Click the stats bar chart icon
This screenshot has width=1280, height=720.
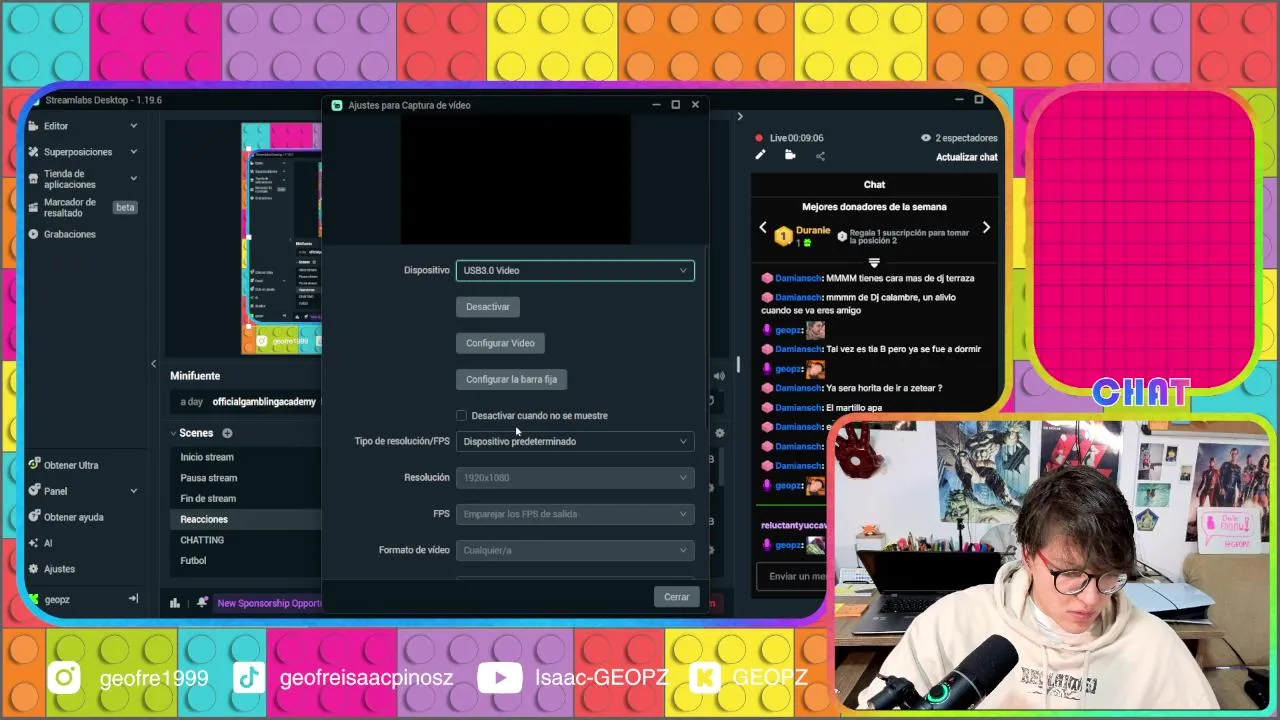(x=175, y=603)
